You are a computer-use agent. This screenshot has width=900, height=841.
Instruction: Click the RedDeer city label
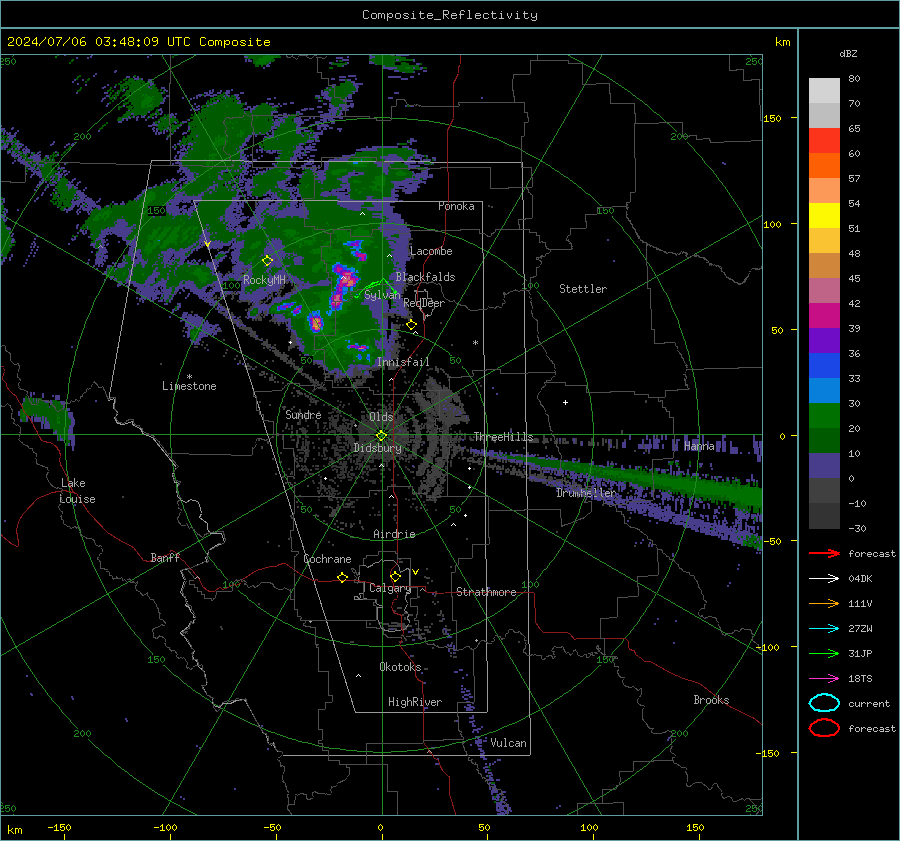[424, 303]
